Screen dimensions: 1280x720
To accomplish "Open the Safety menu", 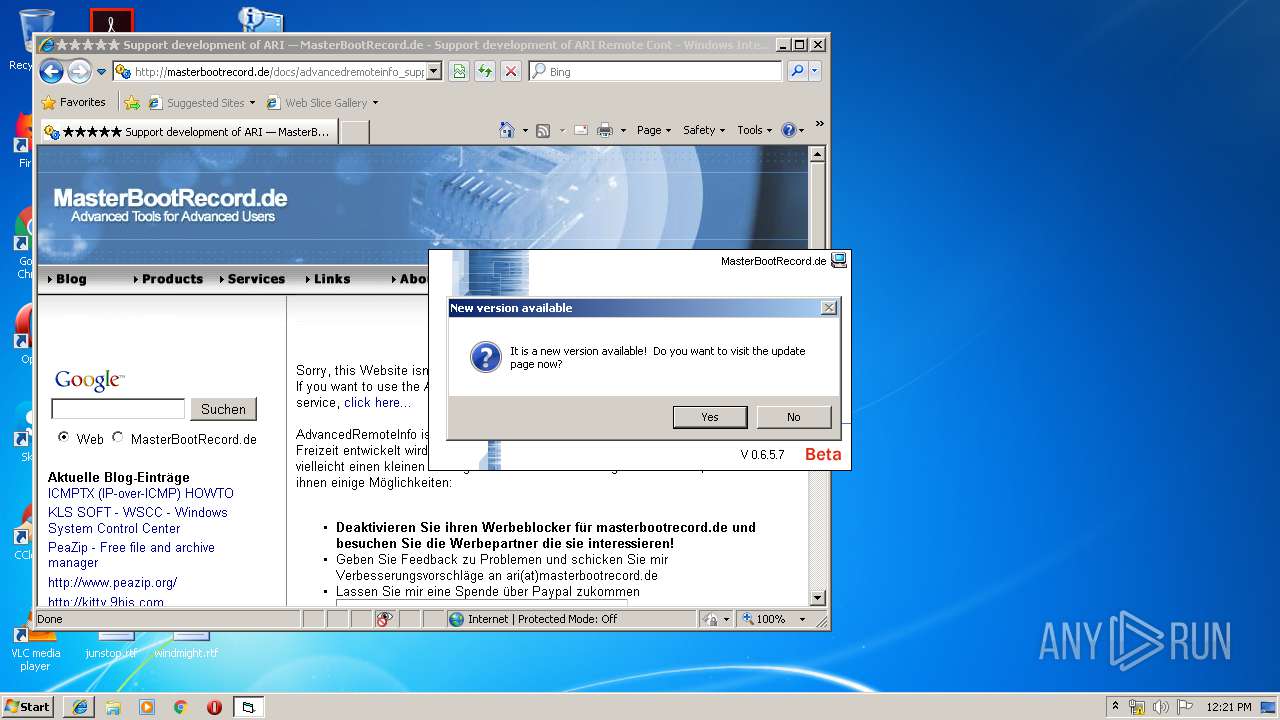I will 704,130.
